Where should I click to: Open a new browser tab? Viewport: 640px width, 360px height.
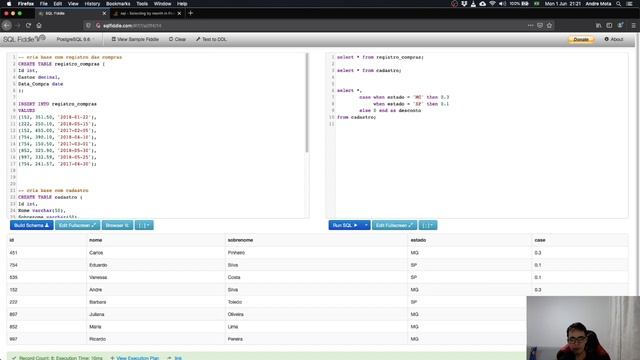[x=191, y=13]
